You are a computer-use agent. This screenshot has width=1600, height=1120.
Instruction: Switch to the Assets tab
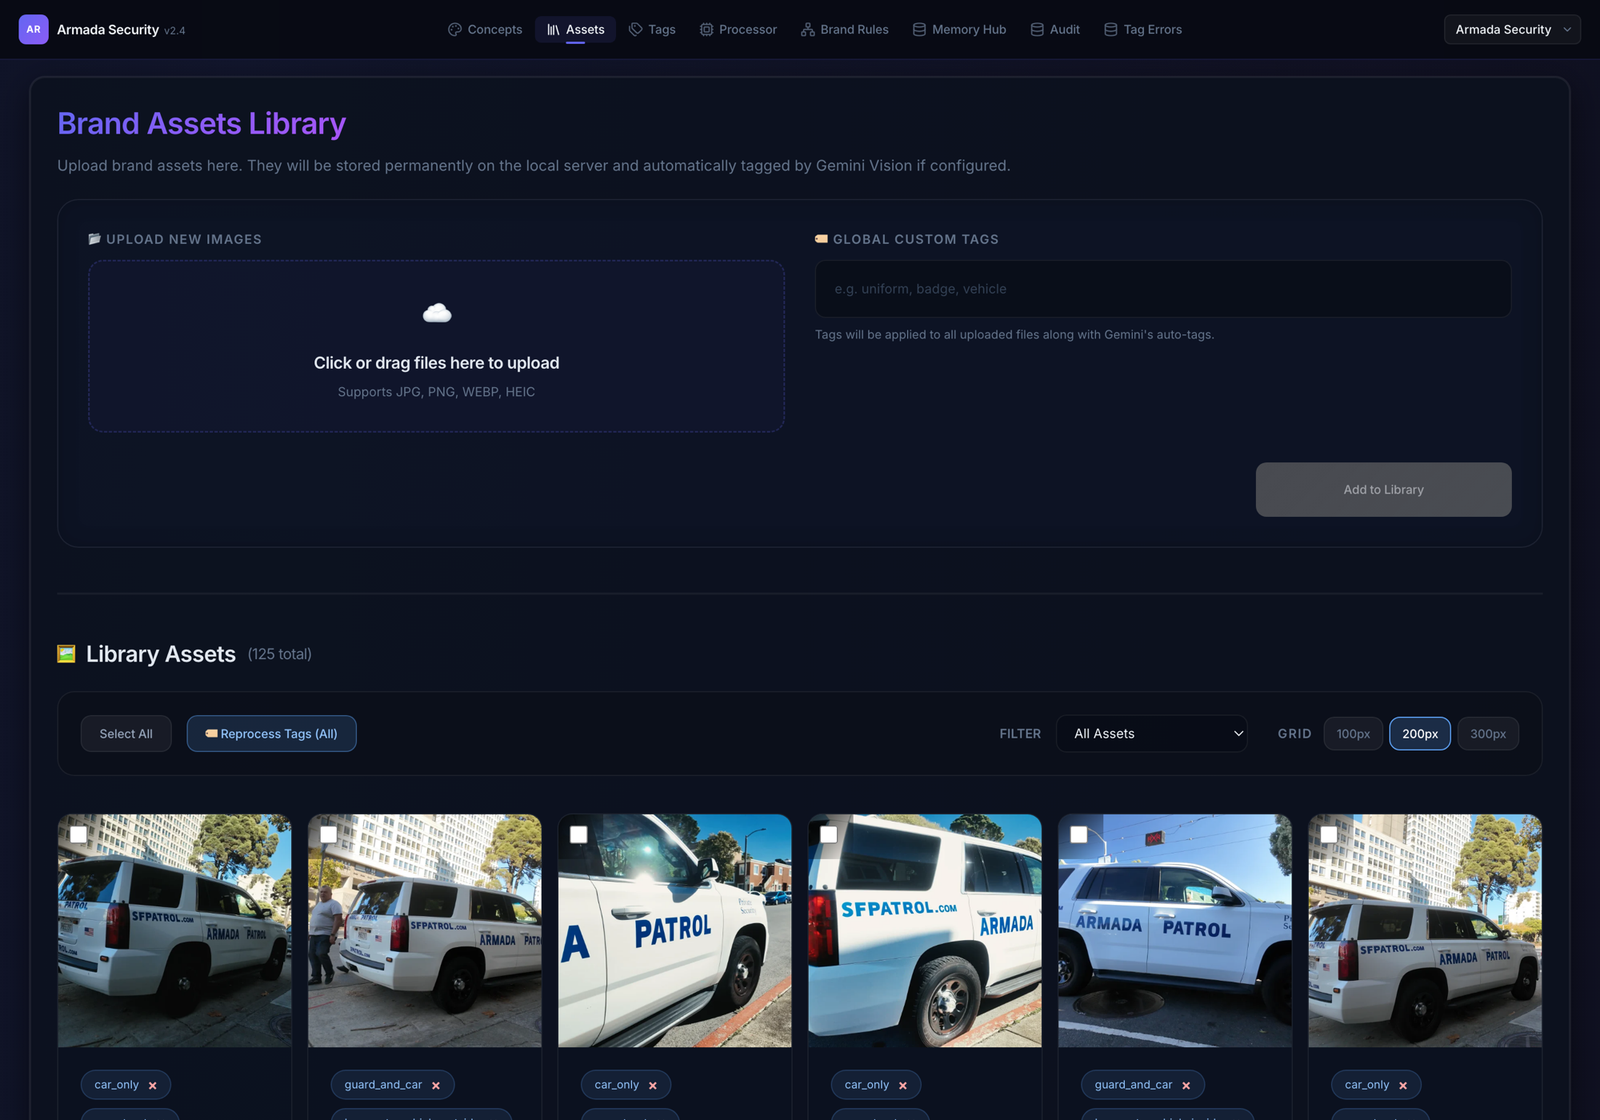pos(575,29)
